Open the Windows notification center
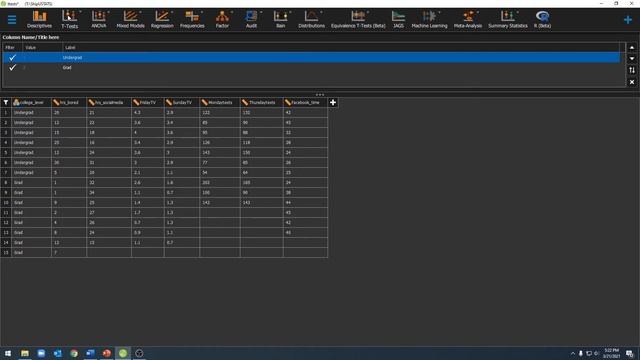 click(x=629, y=353)
